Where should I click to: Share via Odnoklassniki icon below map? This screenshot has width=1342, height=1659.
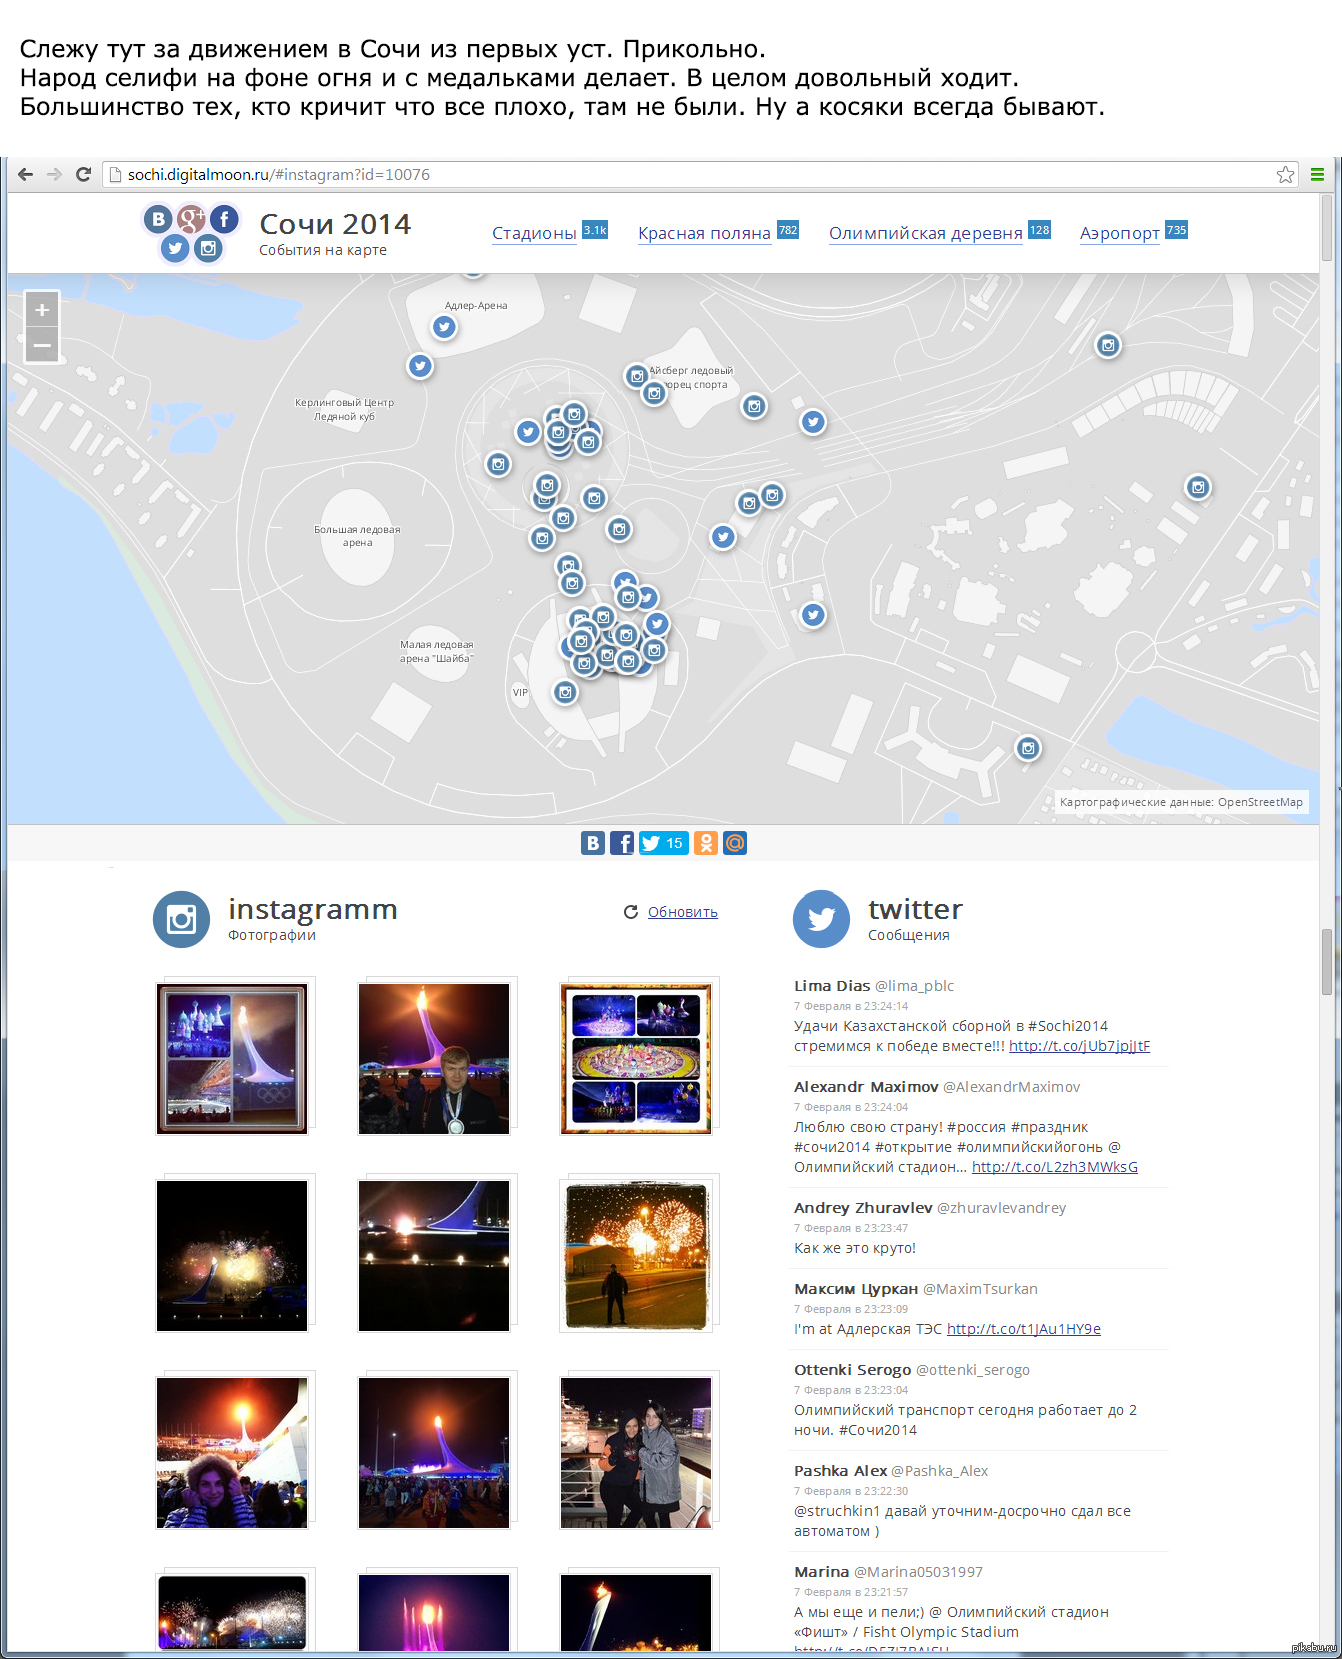click(706, 843)
